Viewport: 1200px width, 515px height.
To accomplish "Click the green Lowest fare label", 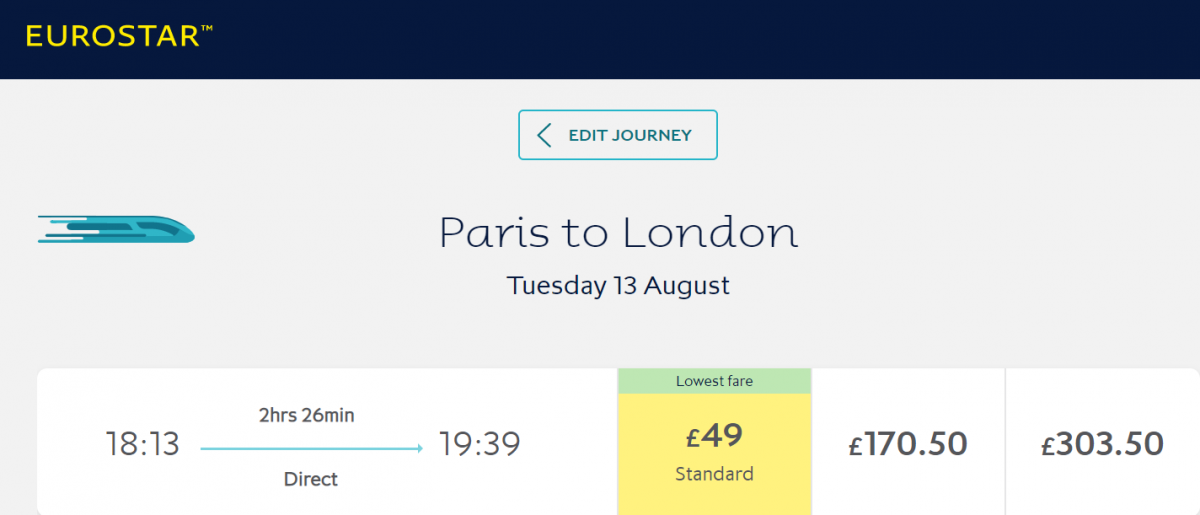I will pyautogui.click(x=714, y=381).
